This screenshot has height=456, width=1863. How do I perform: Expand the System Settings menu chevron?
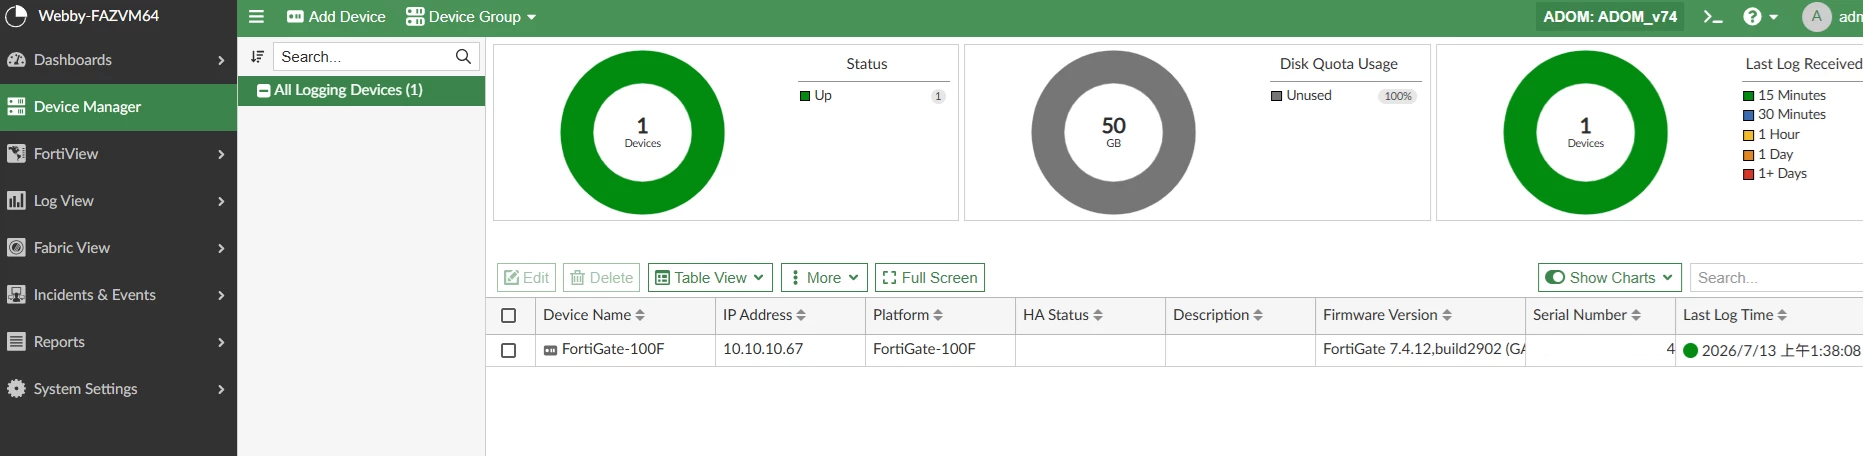[221, 390]
